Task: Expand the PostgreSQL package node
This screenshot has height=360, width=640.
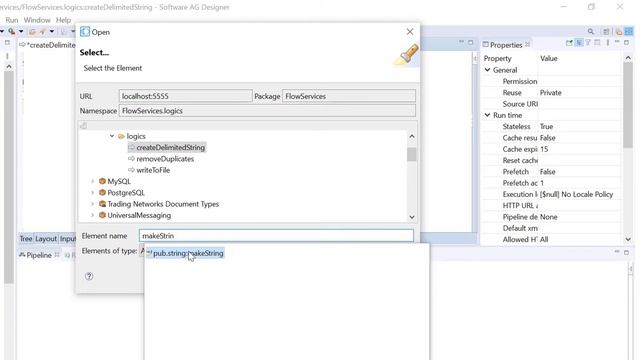Action: [93, 193]
